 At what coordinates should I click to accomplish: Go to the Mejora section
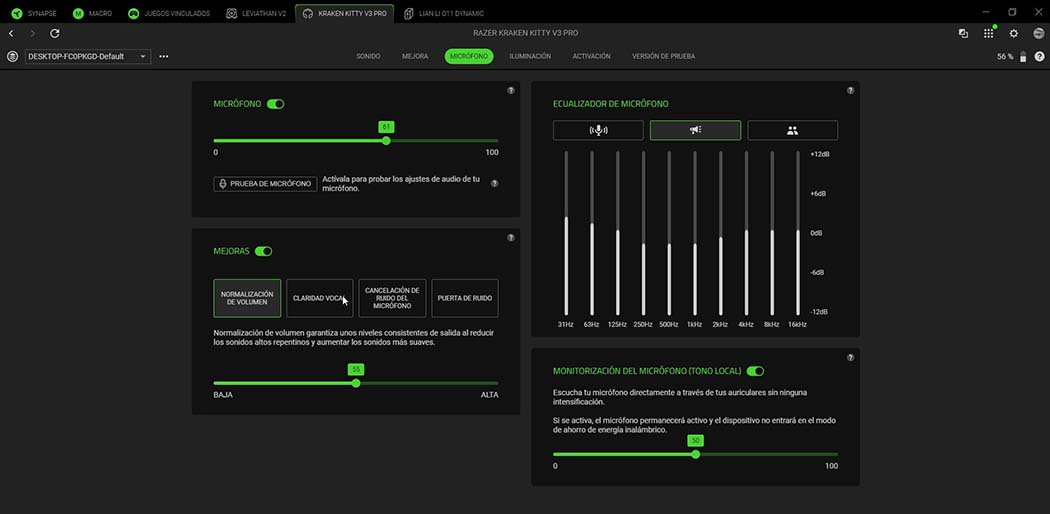tap(415, 56)
